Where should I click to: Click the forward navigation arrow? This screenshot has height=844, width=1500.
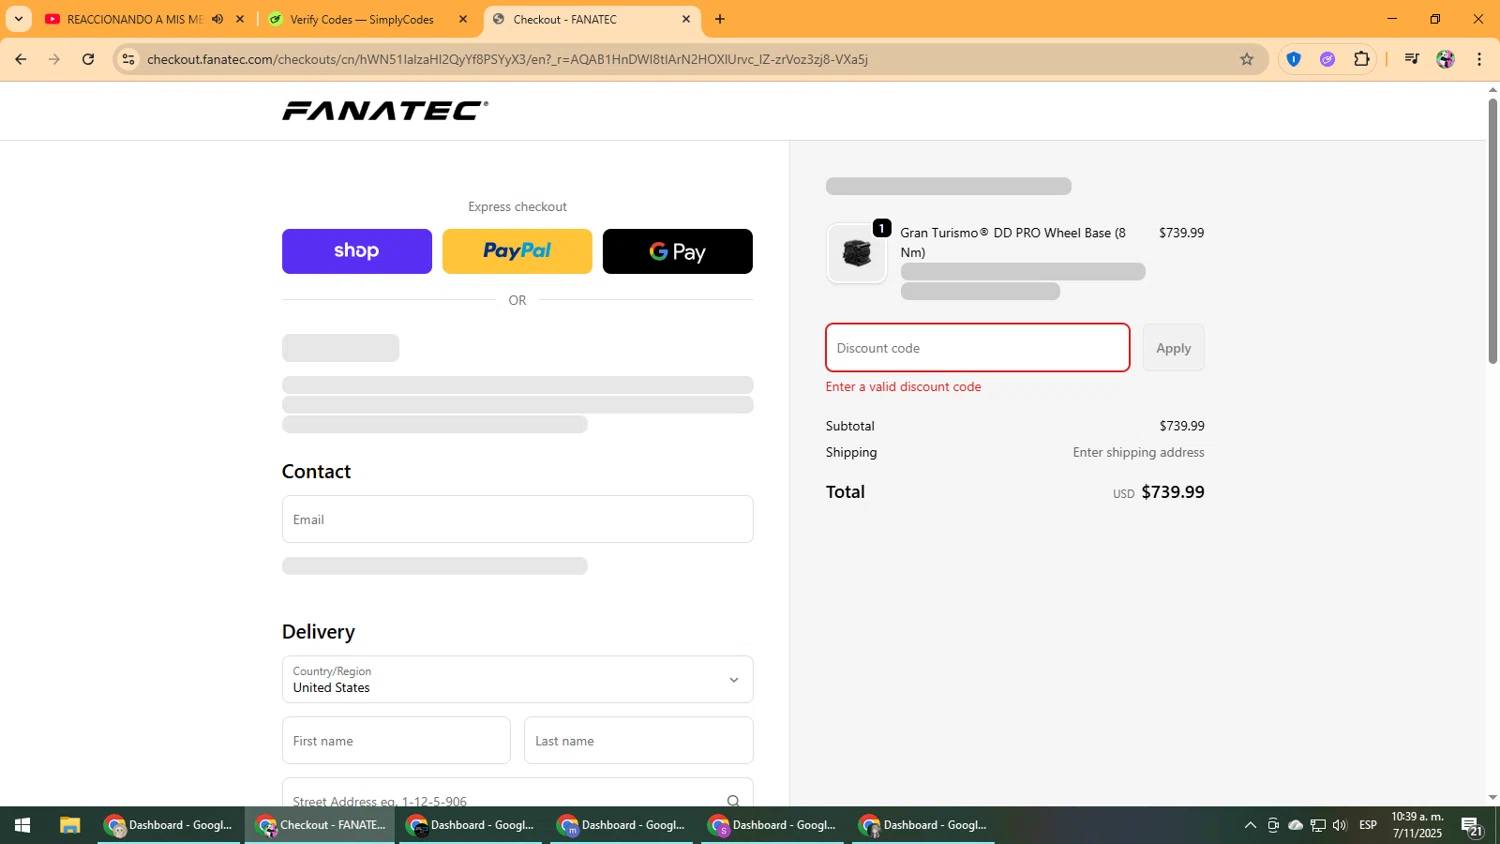[x=54, y=59]
